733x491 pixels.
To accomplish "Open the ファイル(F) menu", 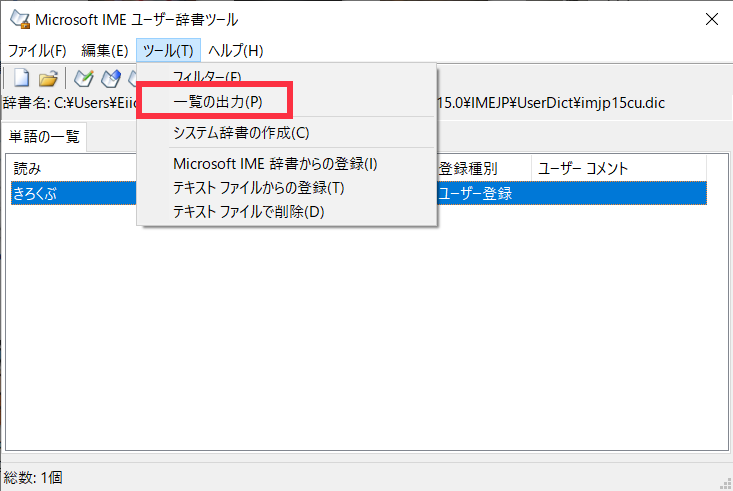I will coord(37,50).
